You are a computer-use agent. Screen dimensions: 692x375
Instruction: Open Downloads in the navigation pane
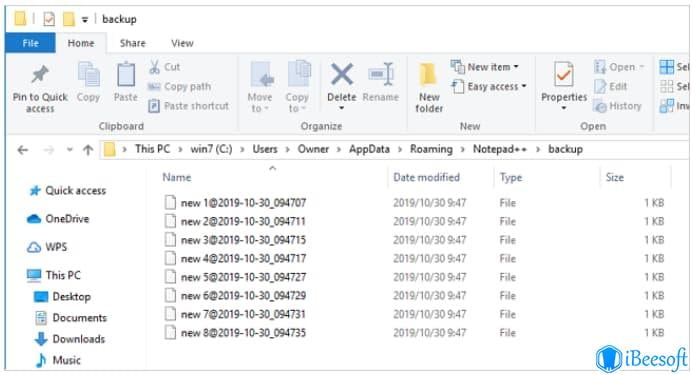click(x=70, y=339)
